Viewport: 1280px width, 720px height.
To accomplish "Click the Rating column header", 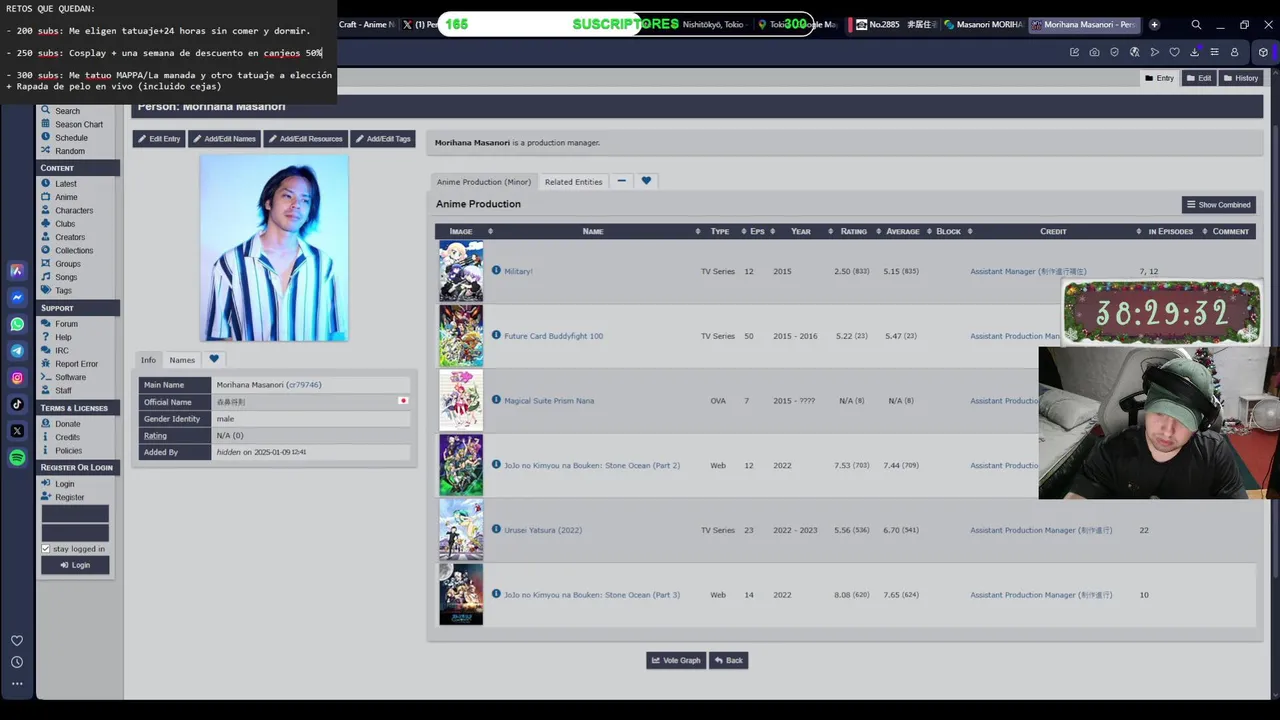I will tap(854, 231).
